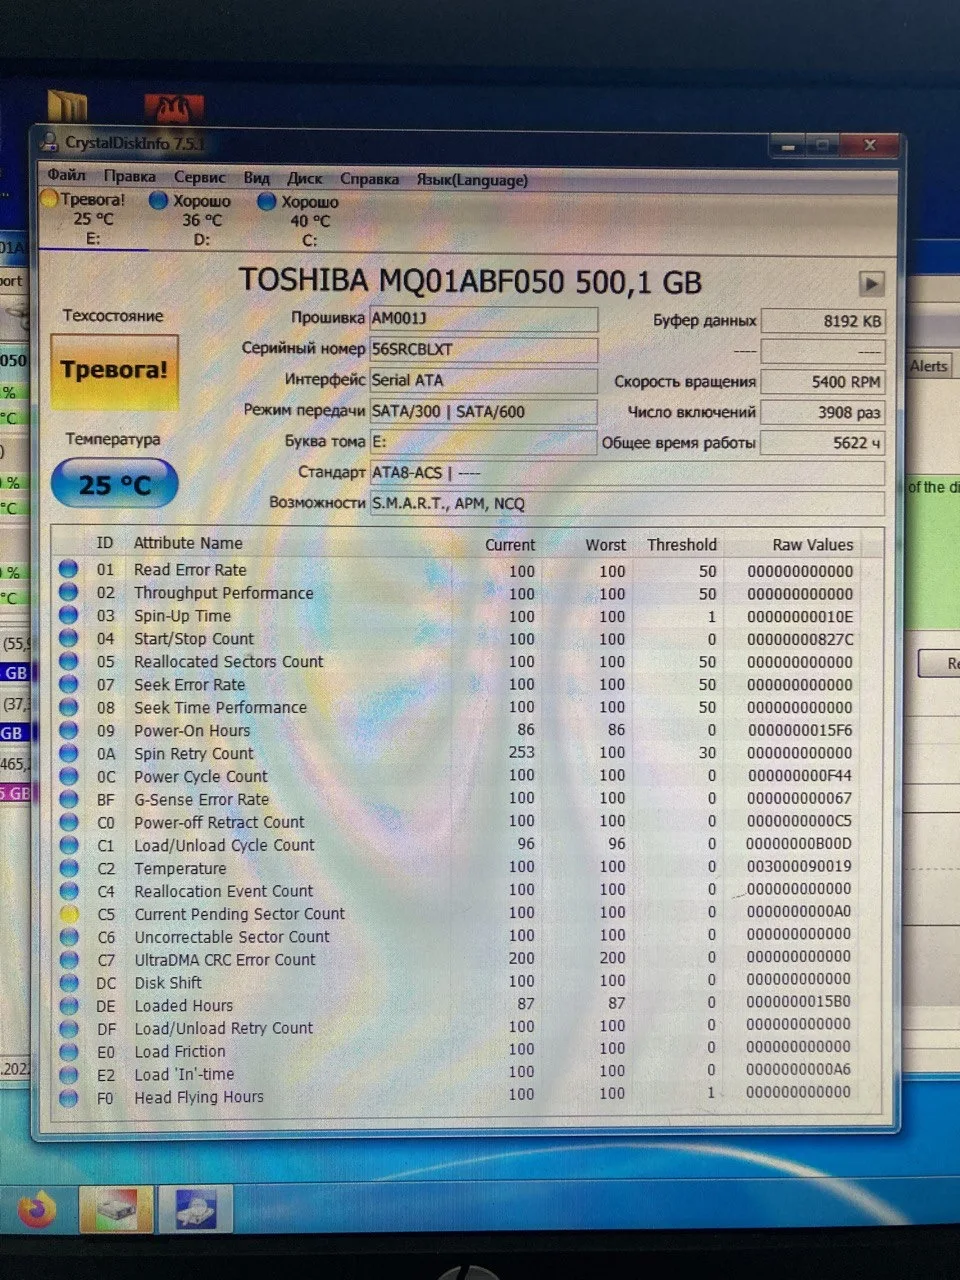Click the Интерфейс field Serial ATA
The image size is (960, 1280).
click(484, 380)
